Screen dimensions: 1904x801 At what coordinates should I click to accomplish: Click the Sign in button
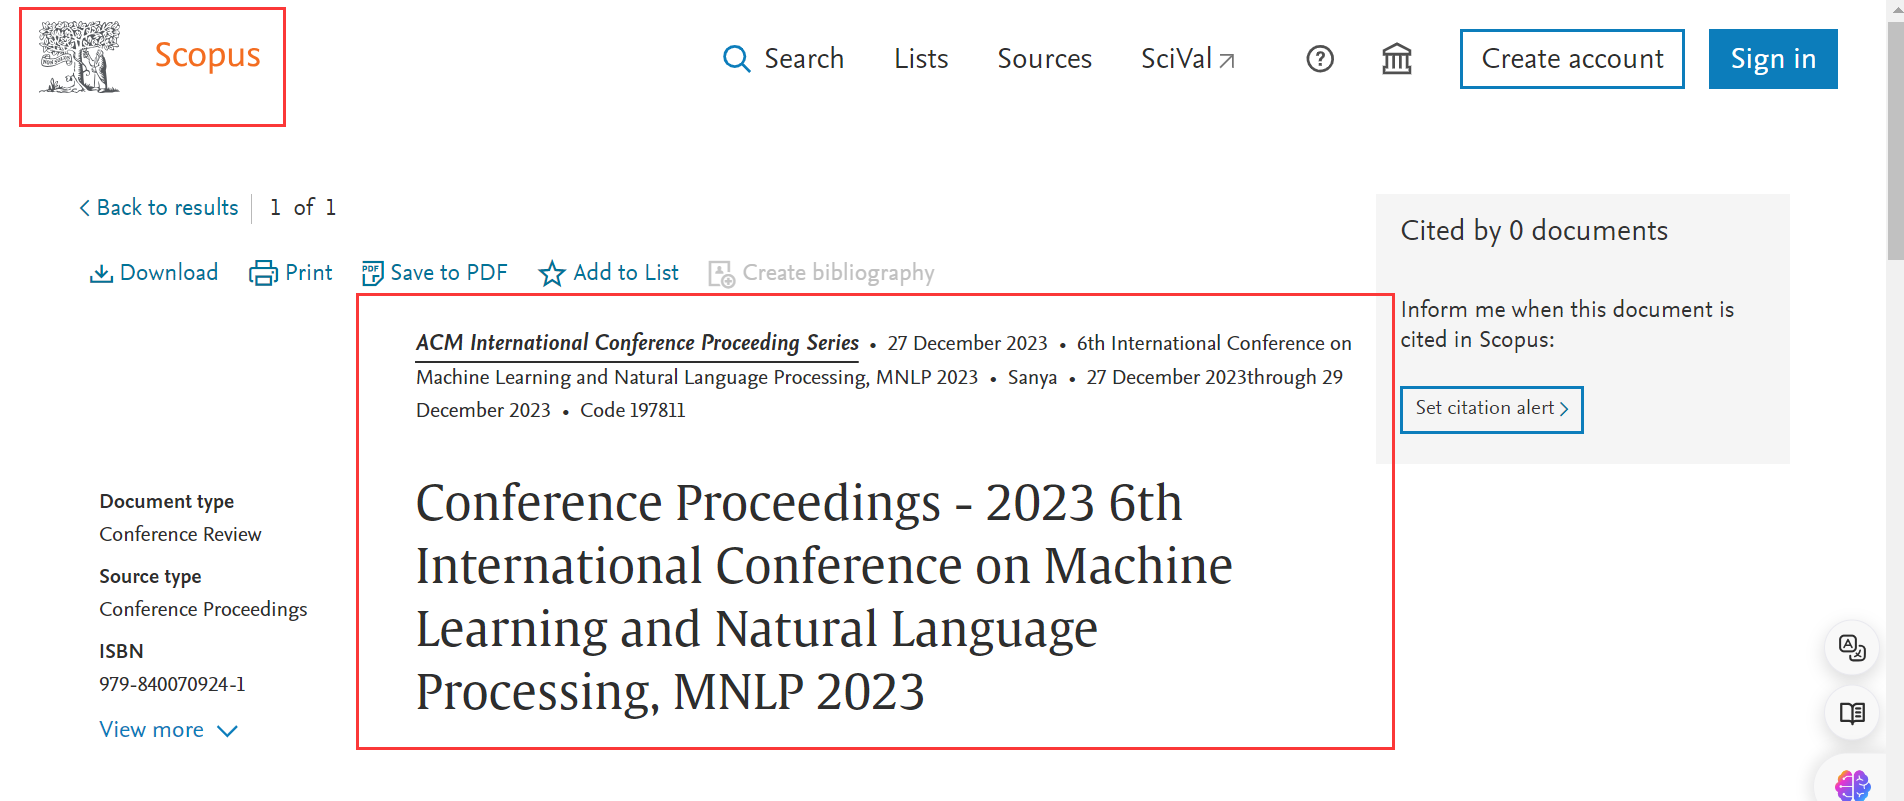(1772, 59)
